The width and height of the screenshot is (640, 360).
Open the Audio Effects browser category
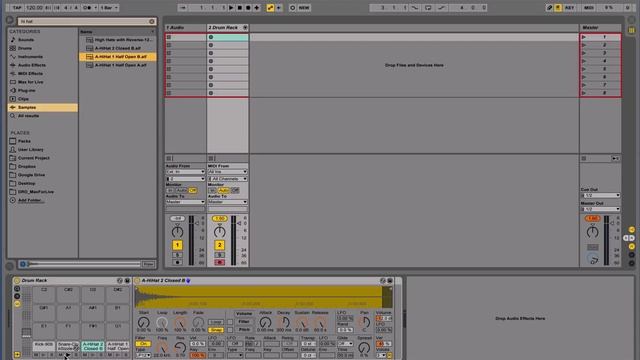[31, 65]
